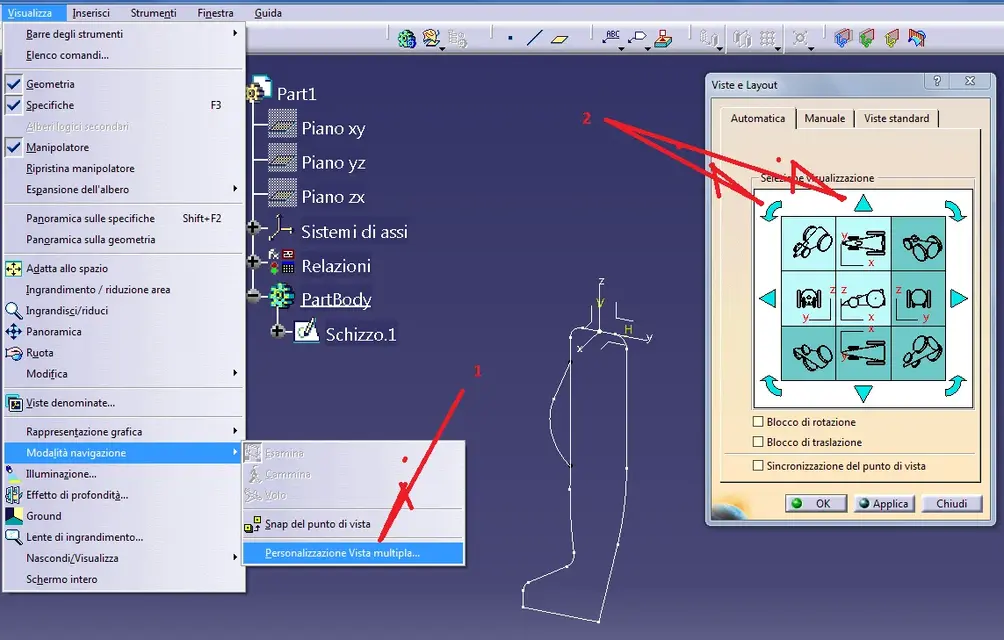The image size is (1004, 640).
Task: Open Viste denominate from the menu
Action: (x=124, y=403)
